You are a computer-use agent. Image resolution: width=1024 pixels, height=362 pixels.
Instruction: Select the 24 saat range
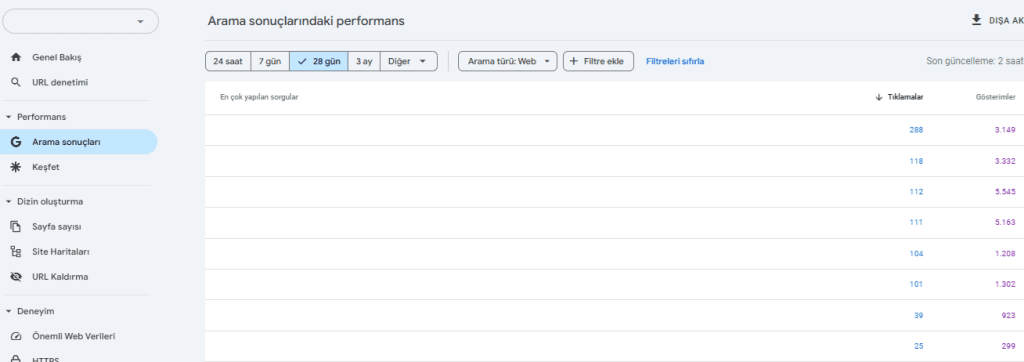tap(228, 61)
